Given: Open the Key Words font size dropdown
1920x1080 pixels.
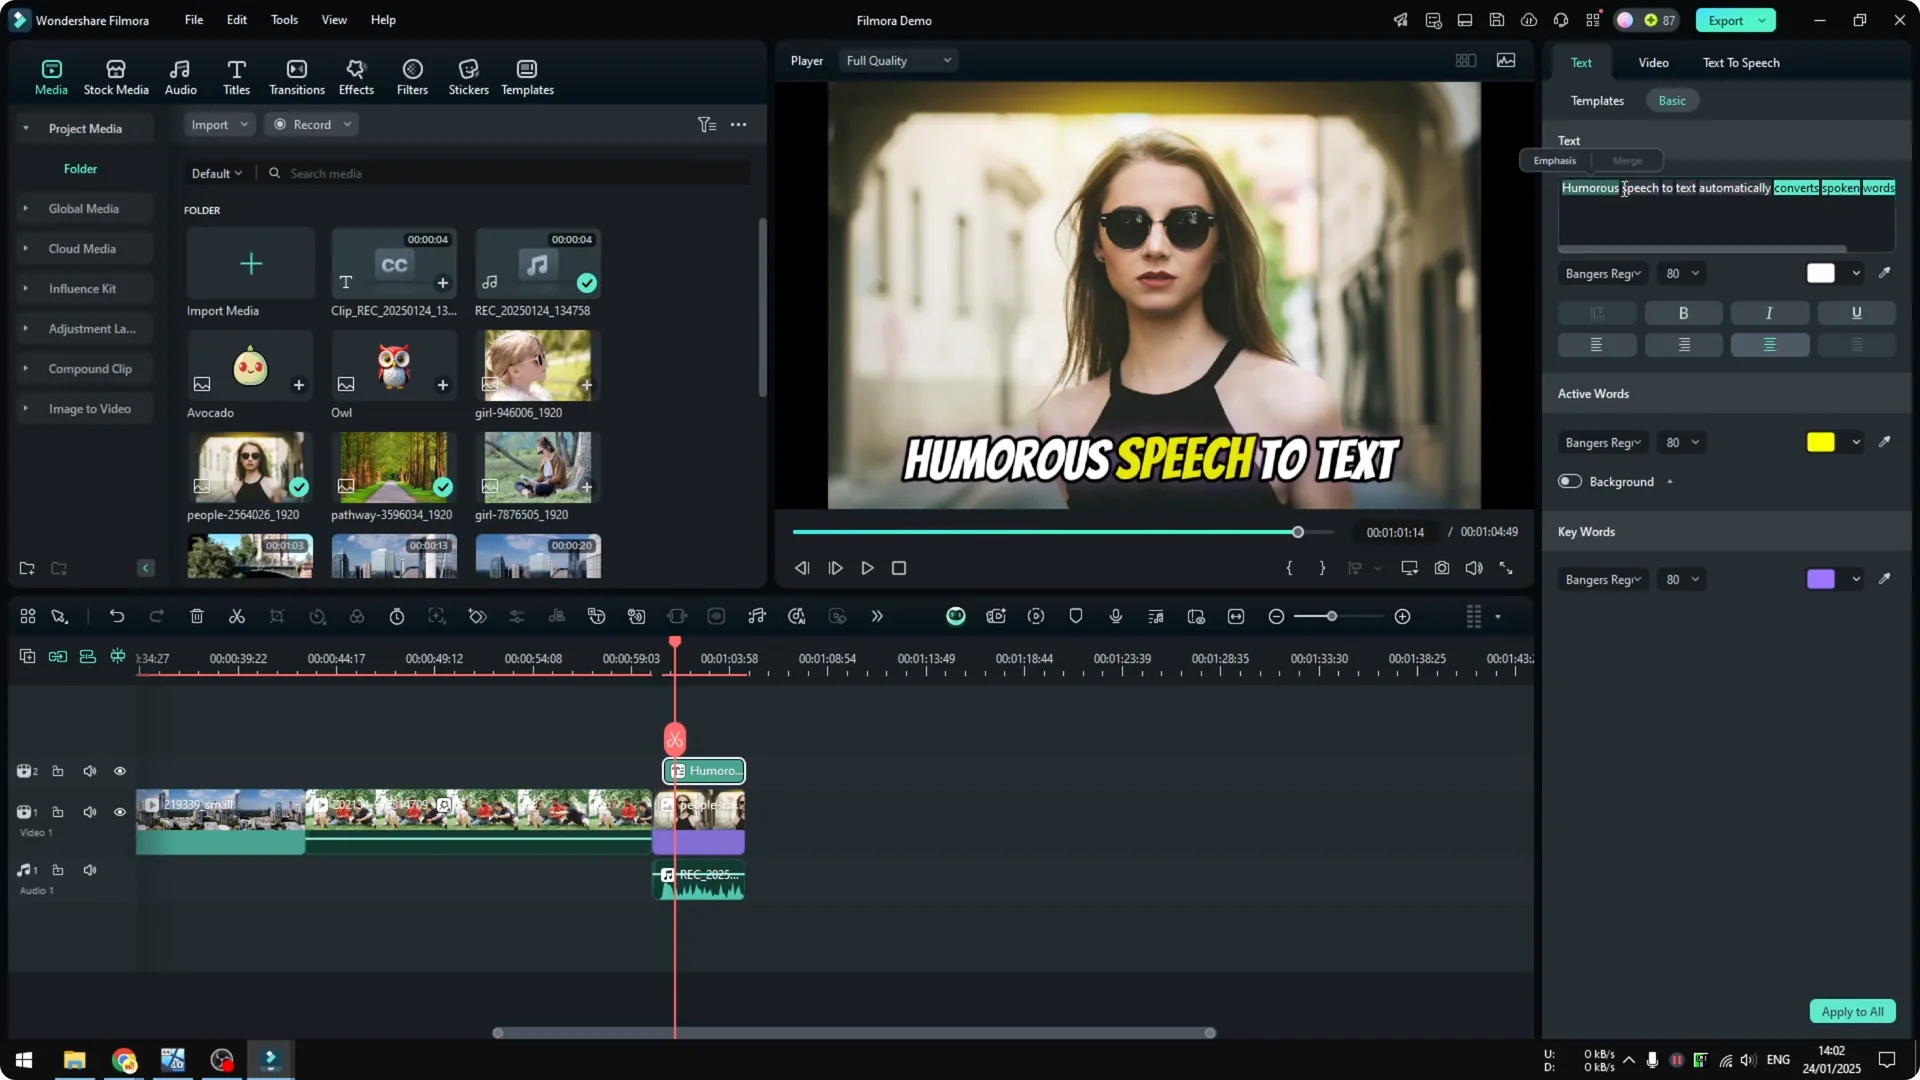Looking at the screenshot, I should pyautogui.click(x=1682, y=580).
